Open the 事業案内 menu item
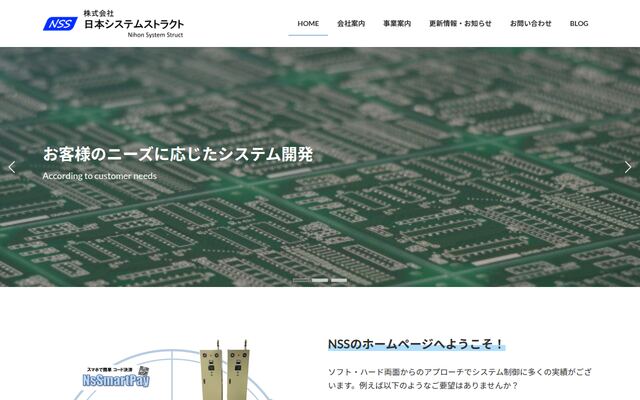Screen dimensions: 640x400 tap(397, 24)
